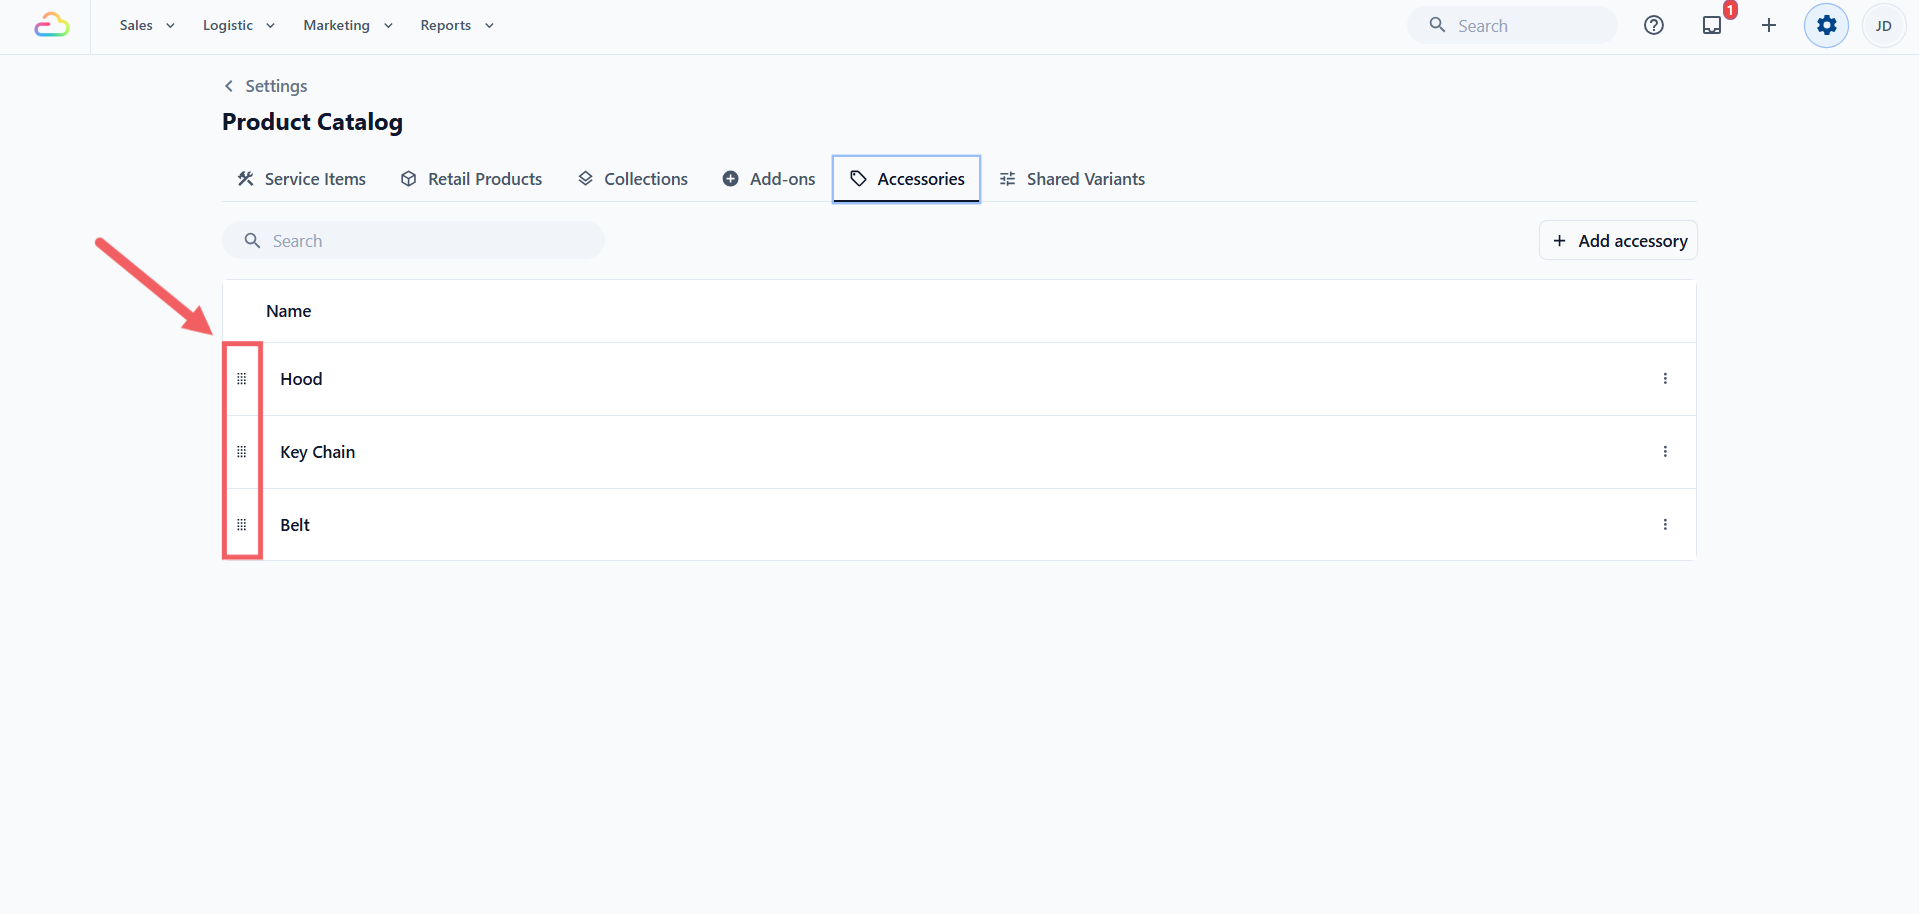Click the Product Catalog heading
This screenshot has width=1920, height=915.
tap(312, 122)
